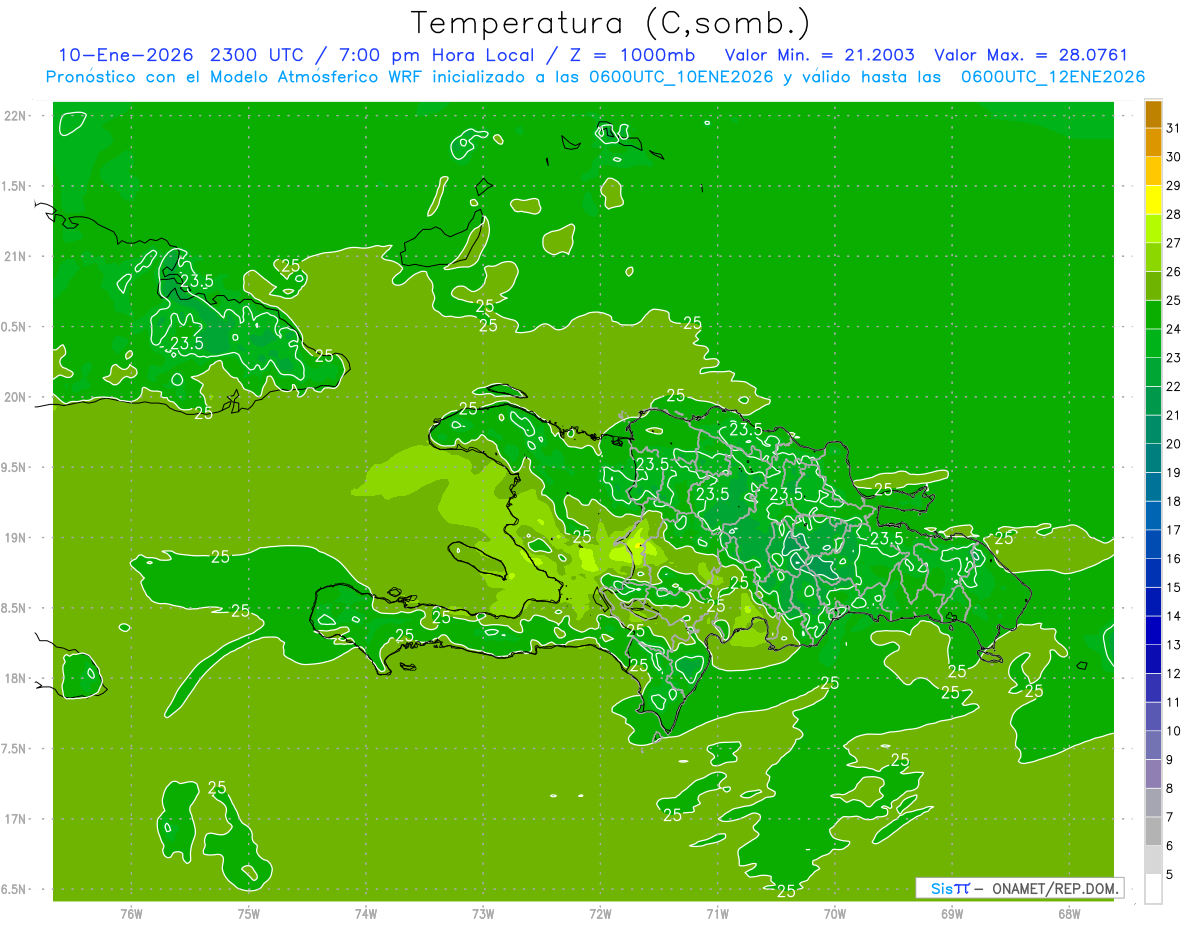Click the "18N" latitude label
Image resolution: width=1200 pixels, height=927 pixels.
coord(16,679)
